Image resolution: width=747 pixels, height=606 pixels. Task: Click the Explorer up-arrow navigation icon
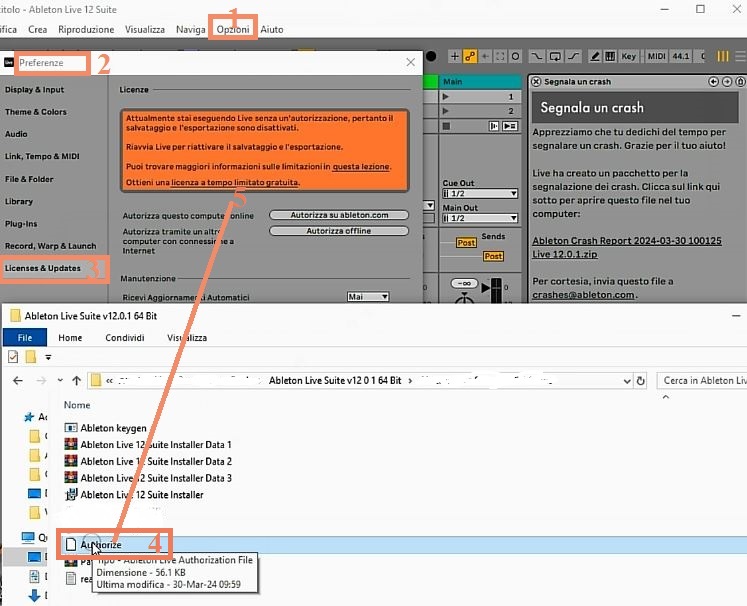point(77,380)
